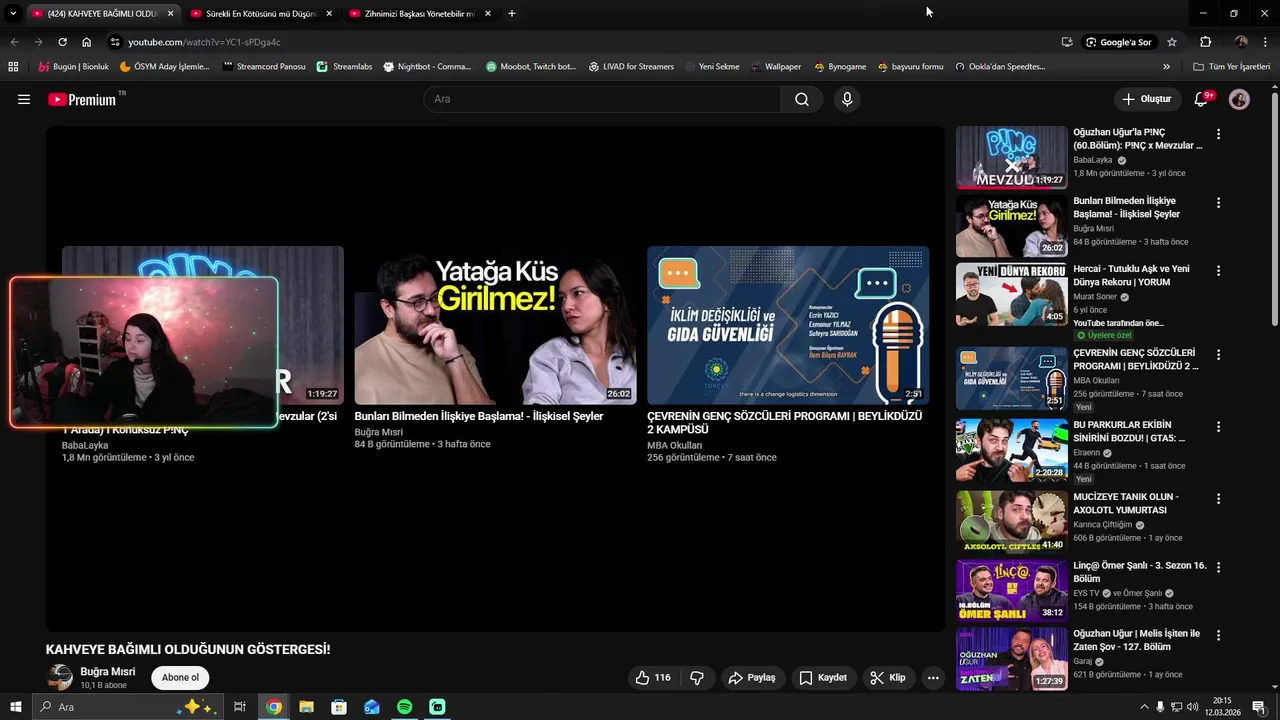Create a clip with Klip button
1280x720 pixels.
(888, 678)
